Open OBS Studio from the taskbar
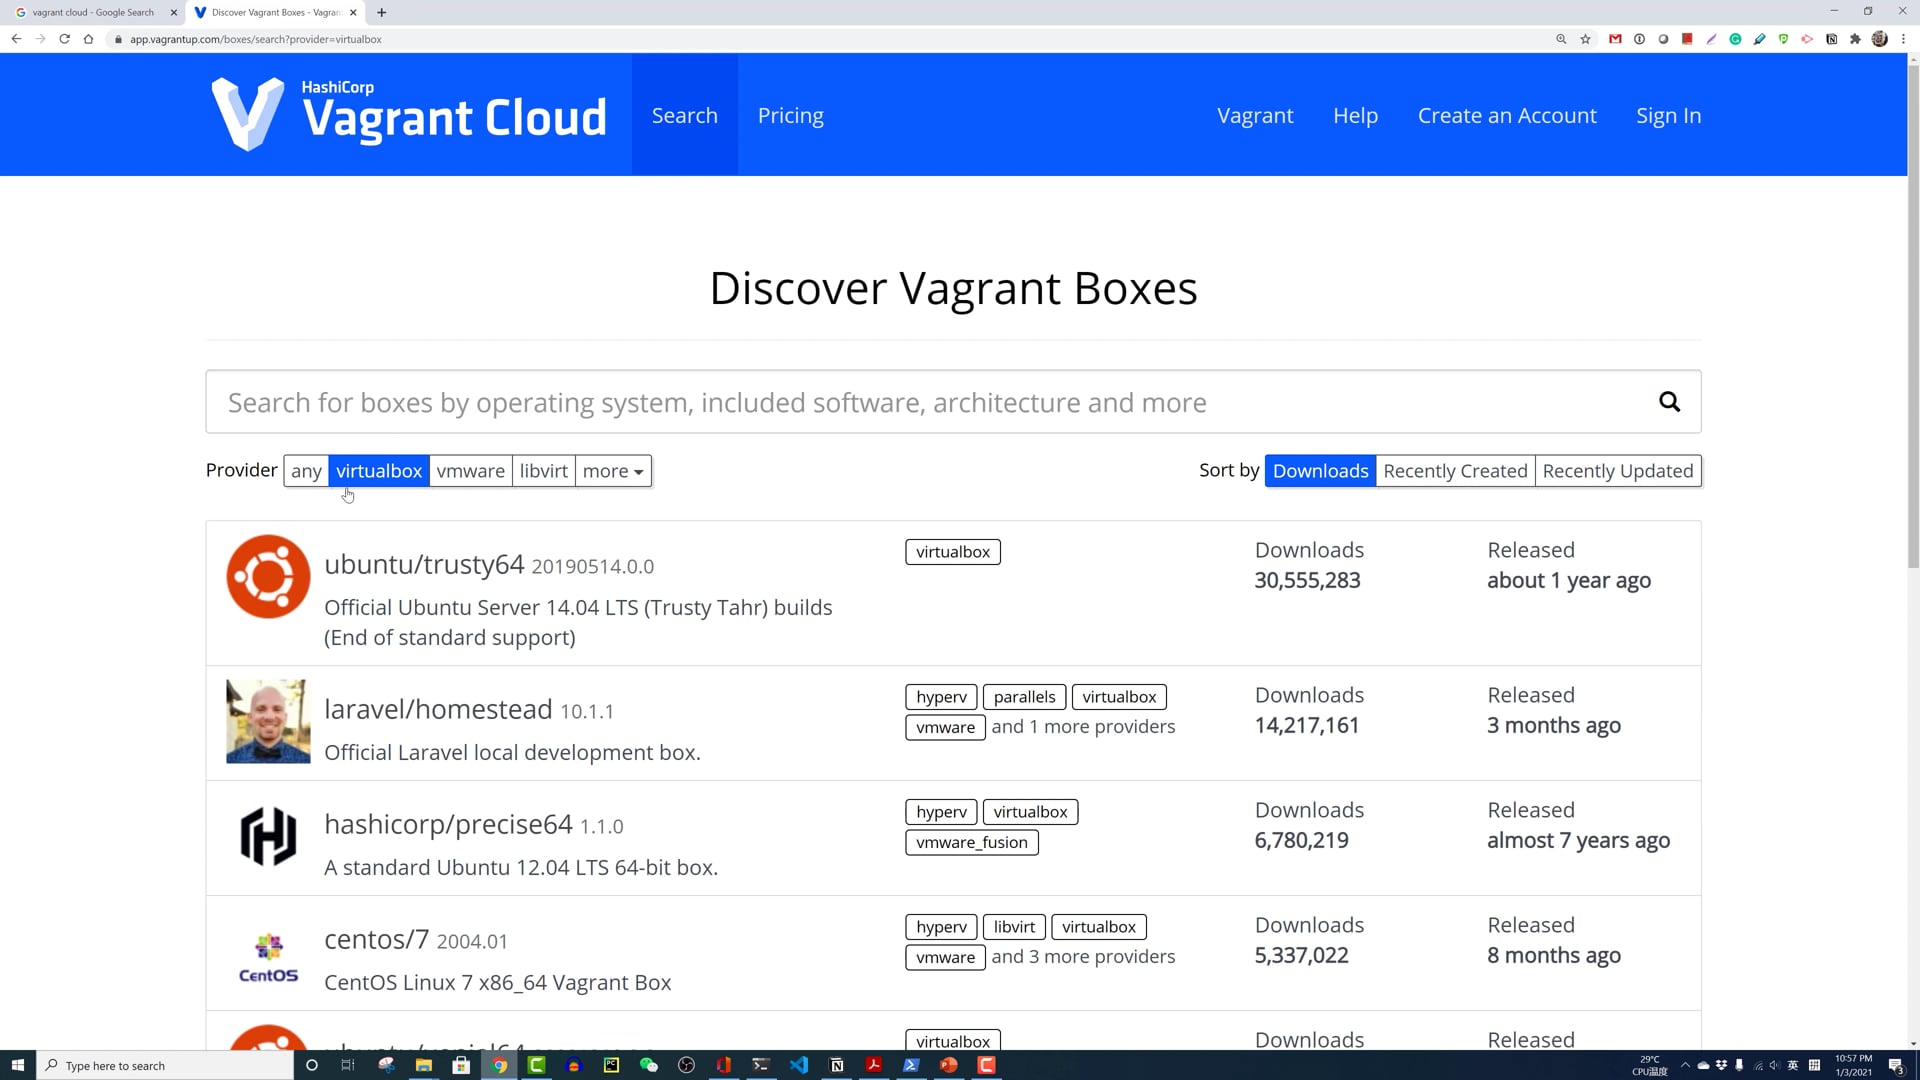Viewport: 1920px width, 1080px height. tap(686, 1065)
